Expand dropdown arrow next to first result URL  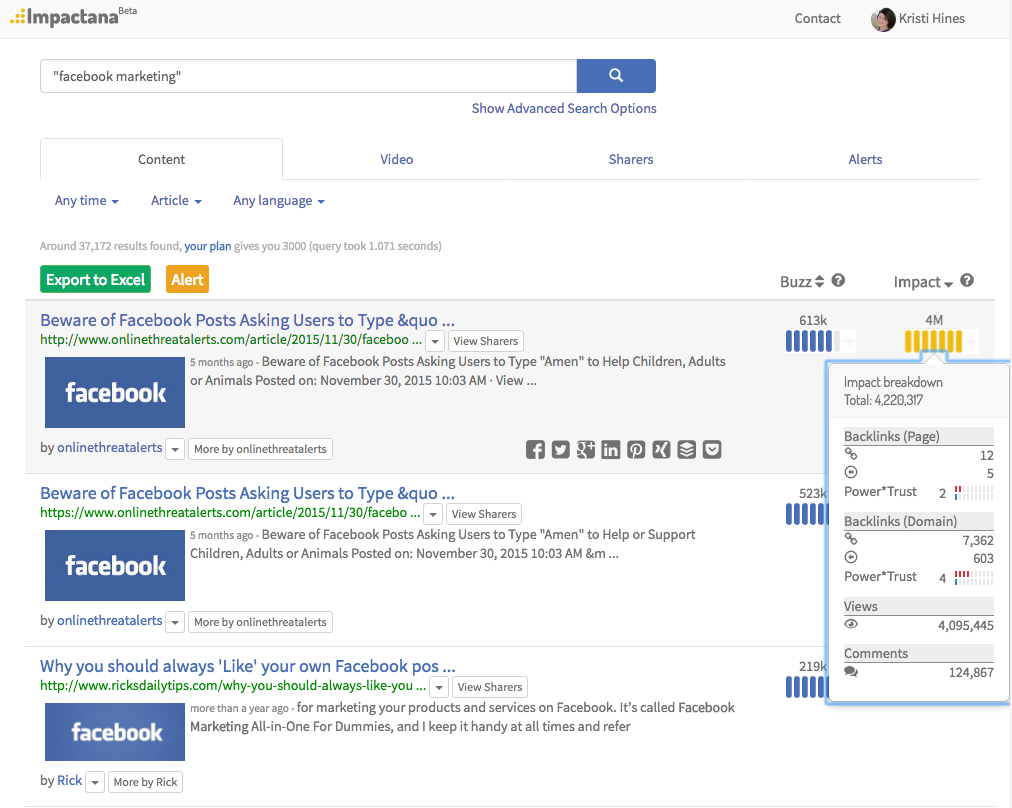(435, 341)
